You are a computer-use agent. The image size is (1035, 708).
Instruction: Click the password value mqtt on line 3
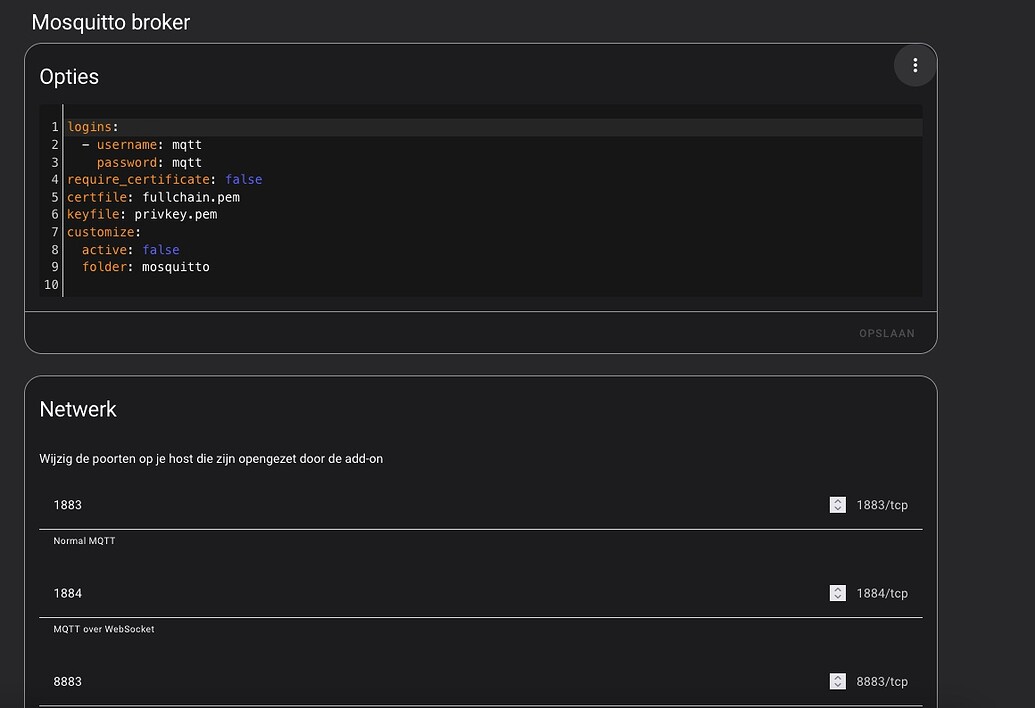coord(187,162)
